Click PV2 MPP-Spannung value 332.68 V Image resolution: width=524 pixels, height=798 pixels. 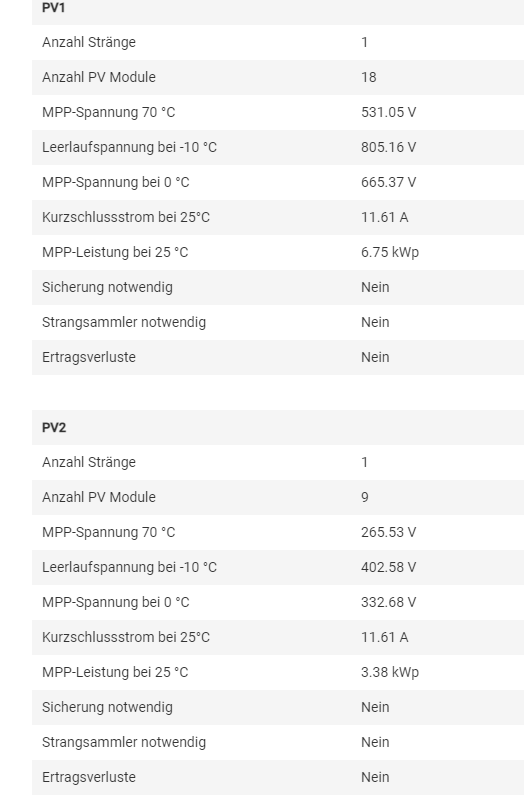point(389,603)
